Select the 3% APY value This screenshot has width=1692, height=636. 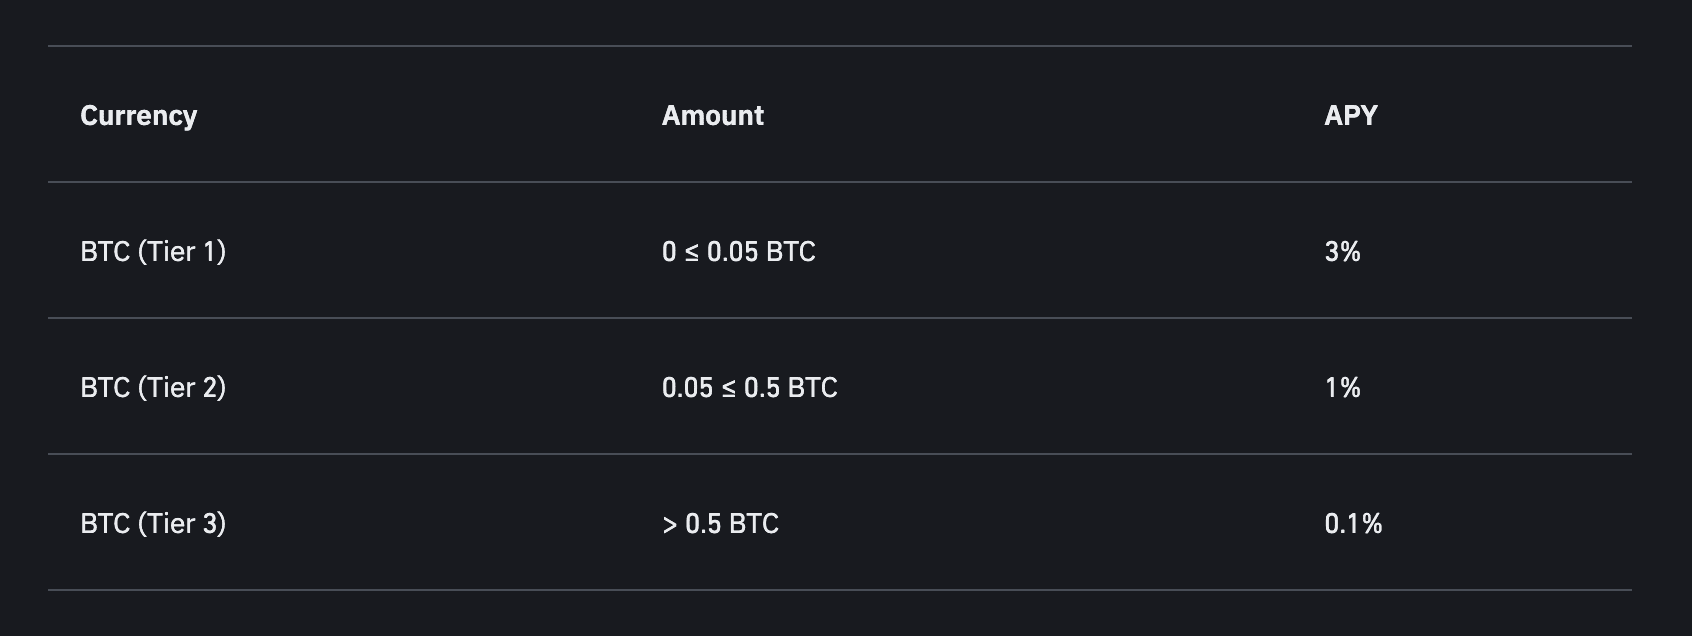[x=1342, y=252]
